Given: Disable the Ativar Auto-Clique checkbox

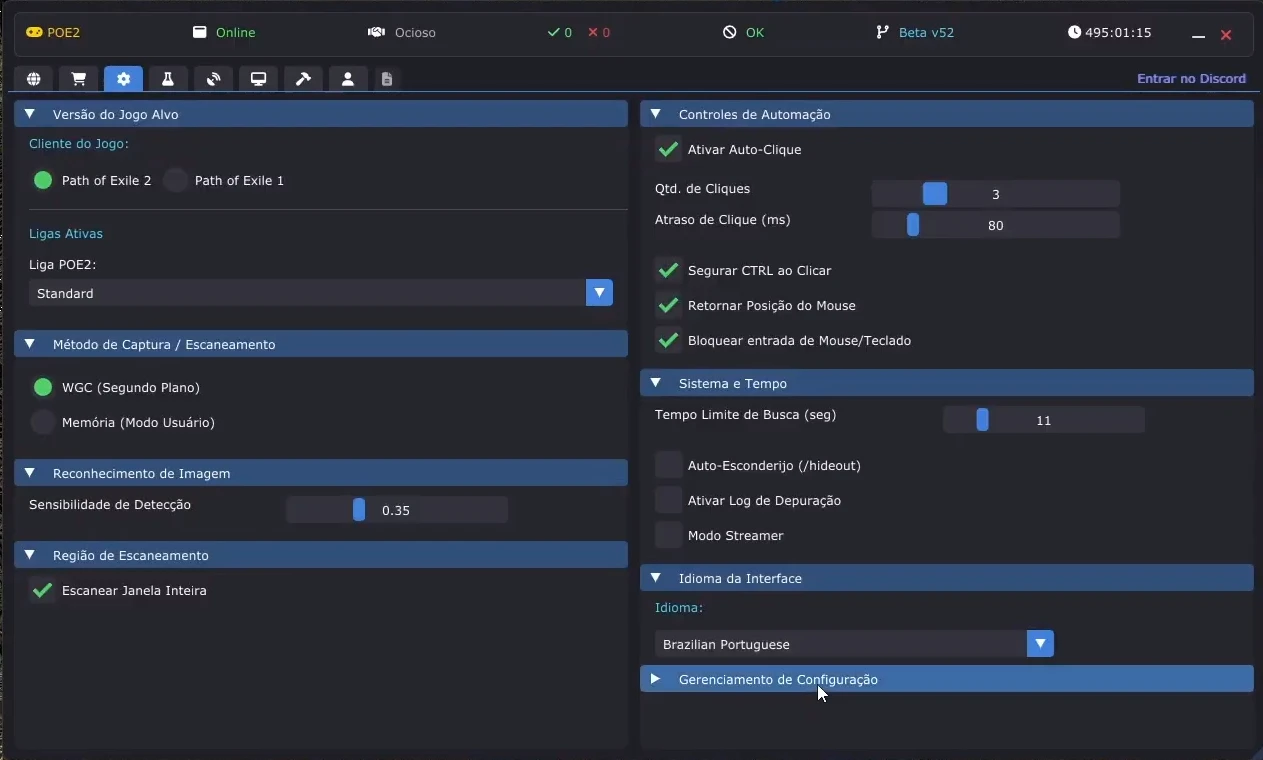Looking at the screenshot, I should pos(668,150).
